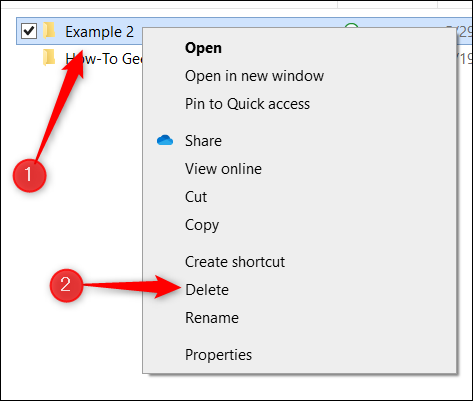Select Pin to Quick access
The width and height of the screenshot is (473, 401).
(x=247, y=104)
